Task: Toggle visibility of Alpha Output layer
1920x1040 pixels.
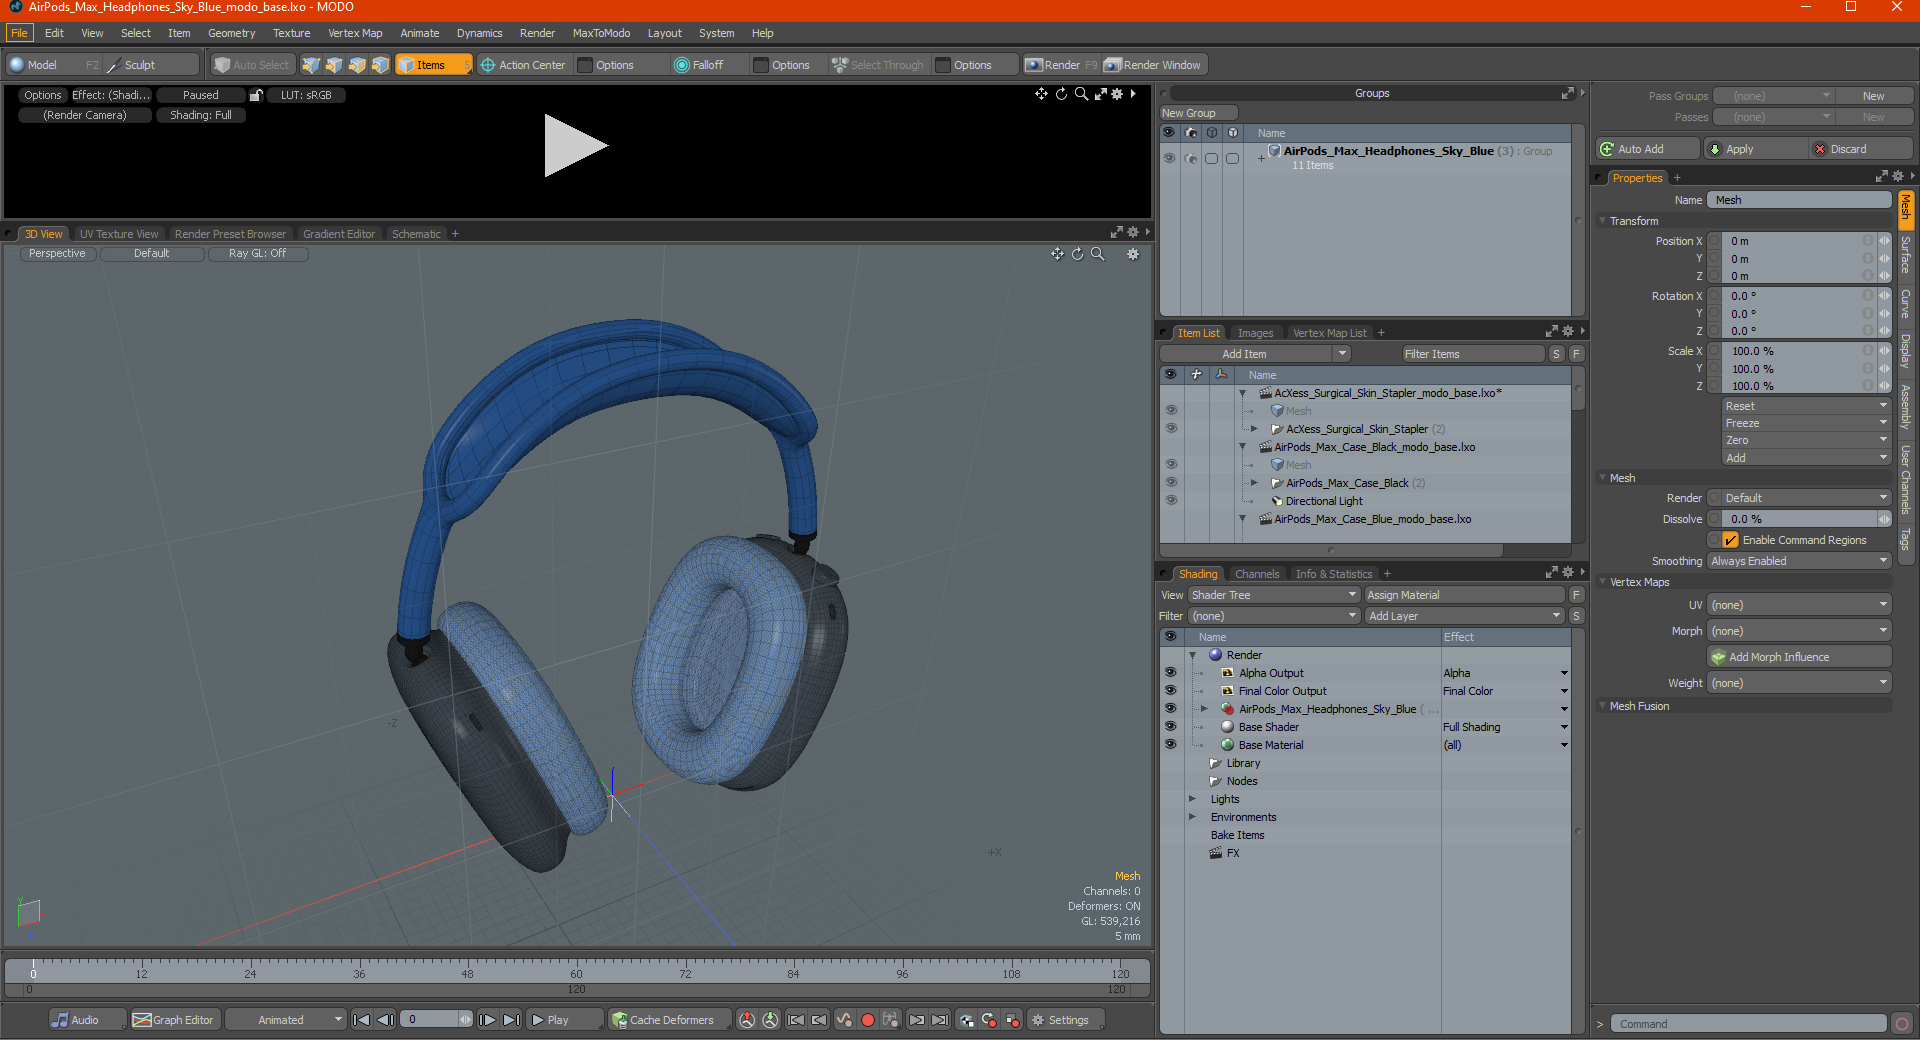Action: tap(1171, 673)
